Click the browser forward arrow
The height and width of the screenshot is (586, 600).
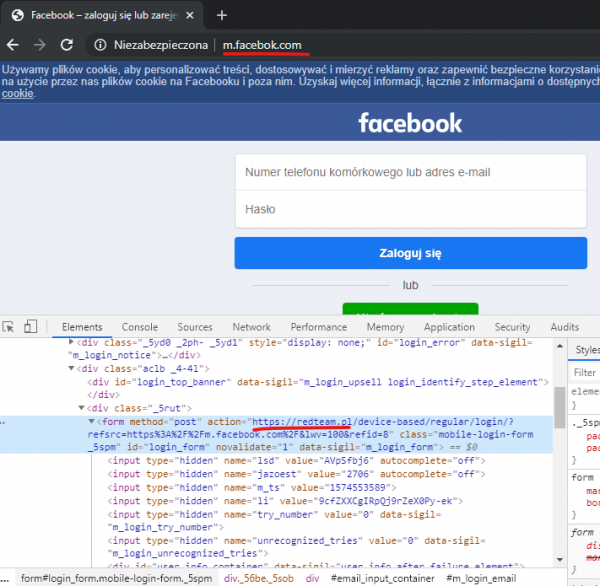point(39,45)
